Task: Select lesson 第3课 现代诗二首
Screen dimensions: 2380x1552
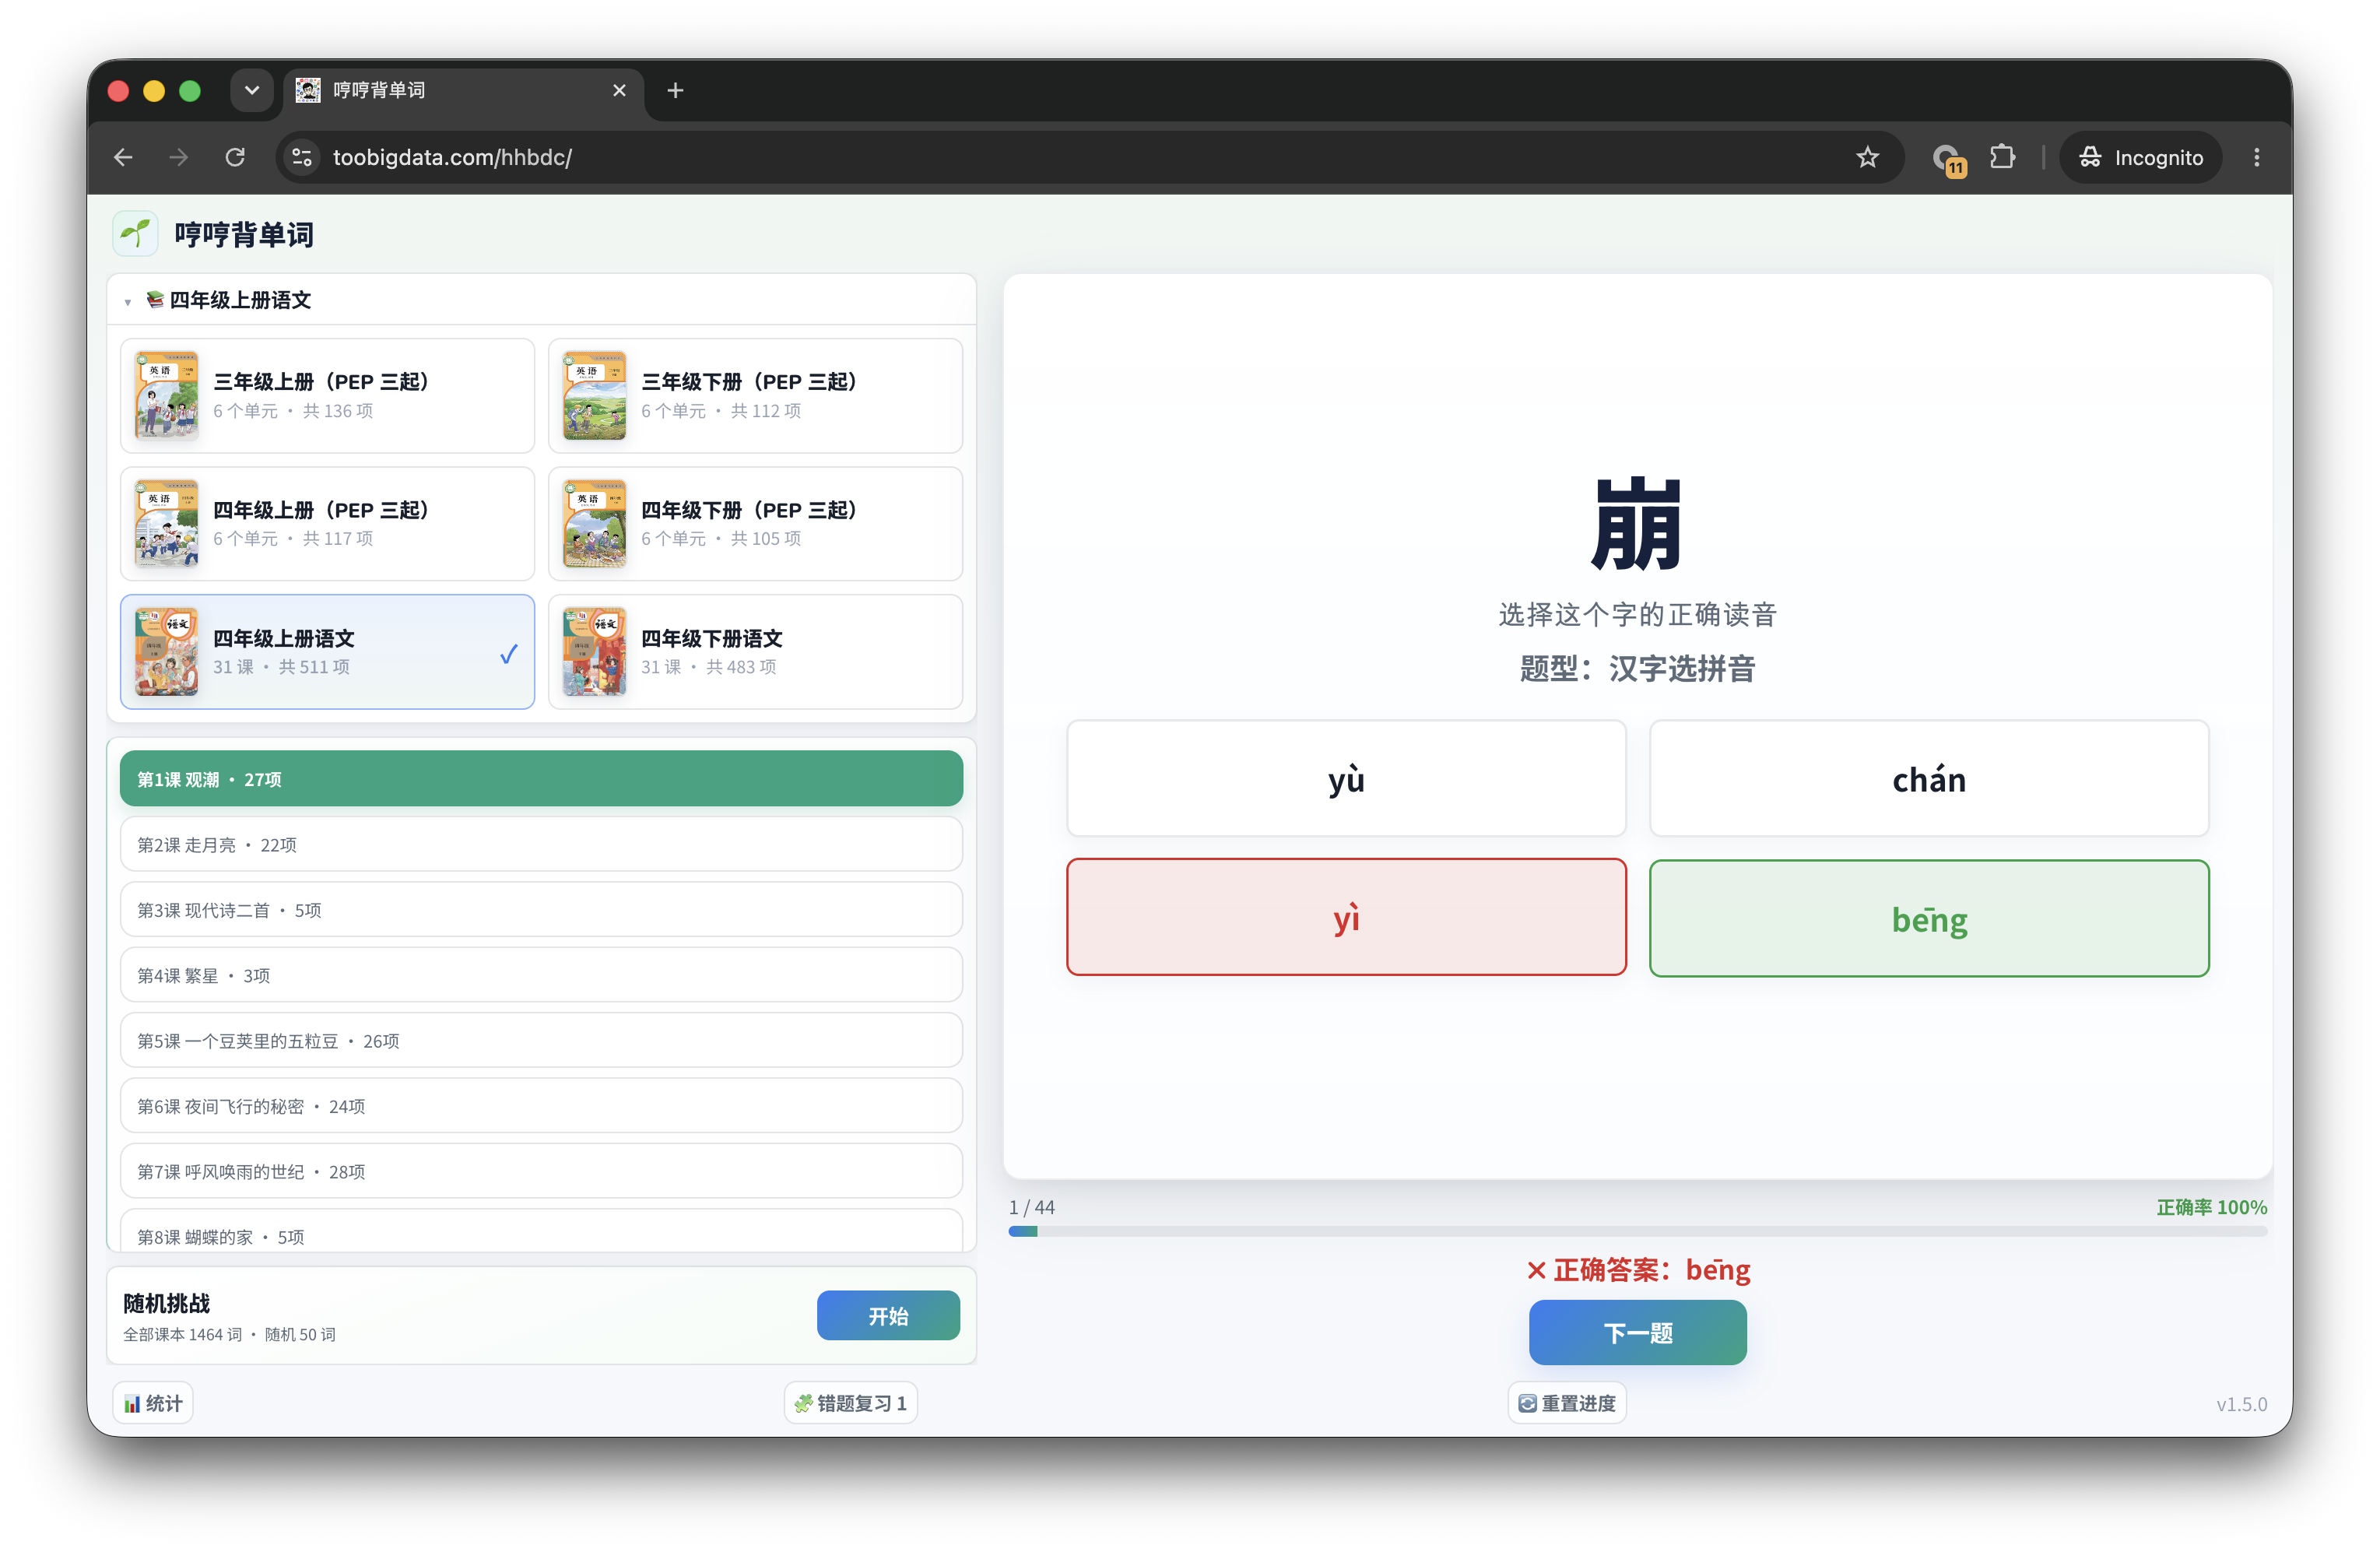Action: pos(541,909)
